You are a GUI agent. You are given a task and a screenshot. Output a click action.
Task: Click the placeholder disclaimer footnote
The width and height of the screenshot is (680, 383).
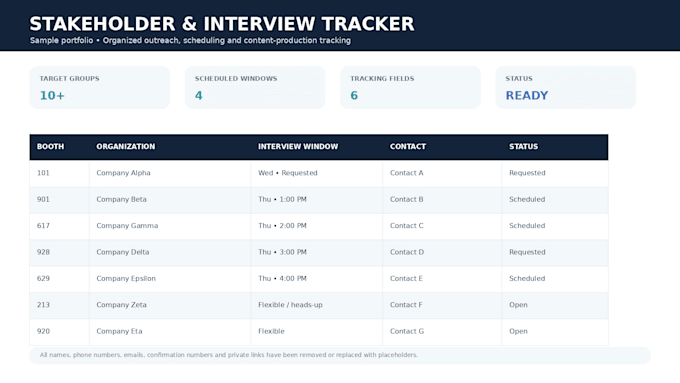[229, 355]
